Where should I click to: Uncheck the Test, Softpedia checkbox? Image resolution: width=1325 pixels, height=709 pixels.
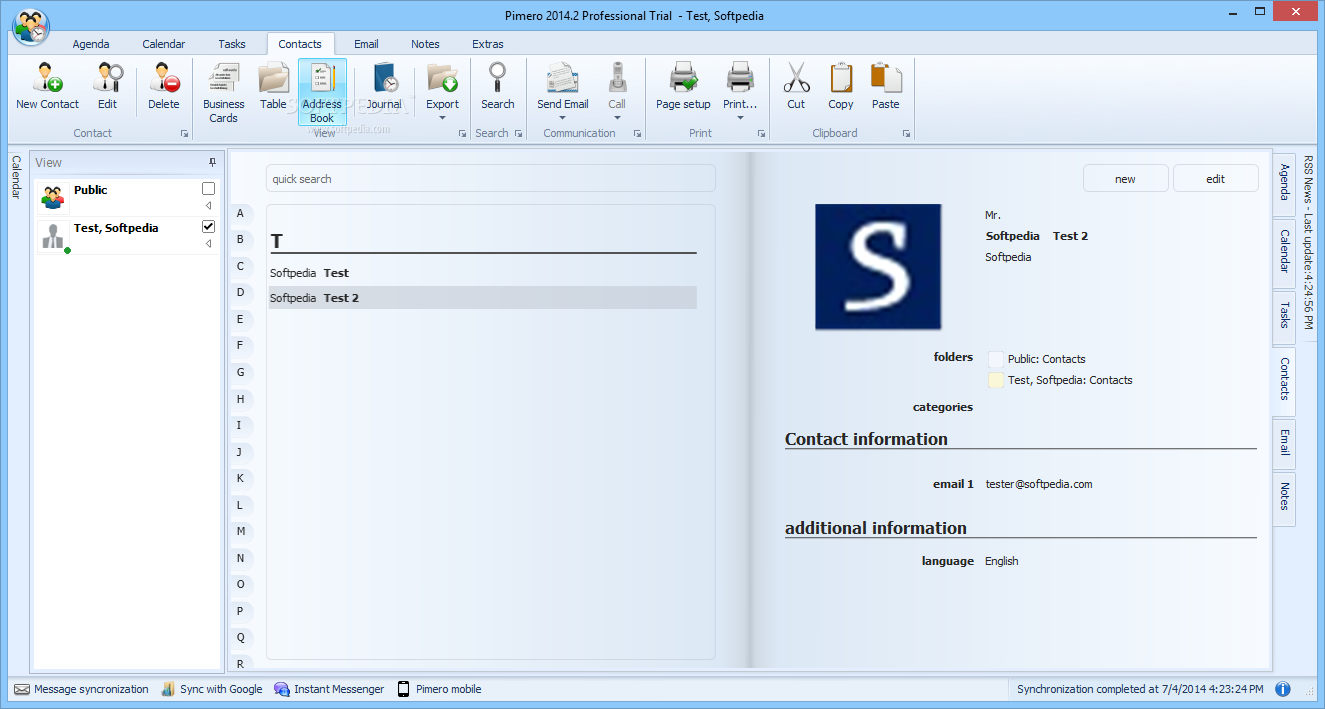pyautogui.click(x=208, y=227)
